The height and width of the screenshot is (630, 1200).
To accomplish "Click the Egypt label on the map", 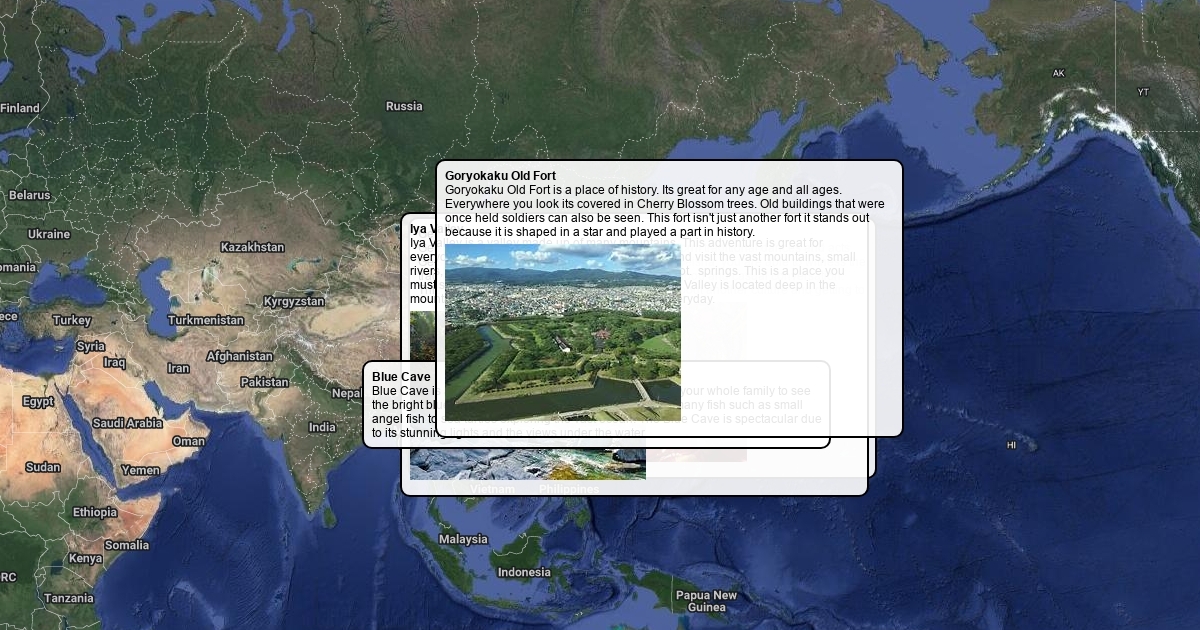I will tap(38, 401).
